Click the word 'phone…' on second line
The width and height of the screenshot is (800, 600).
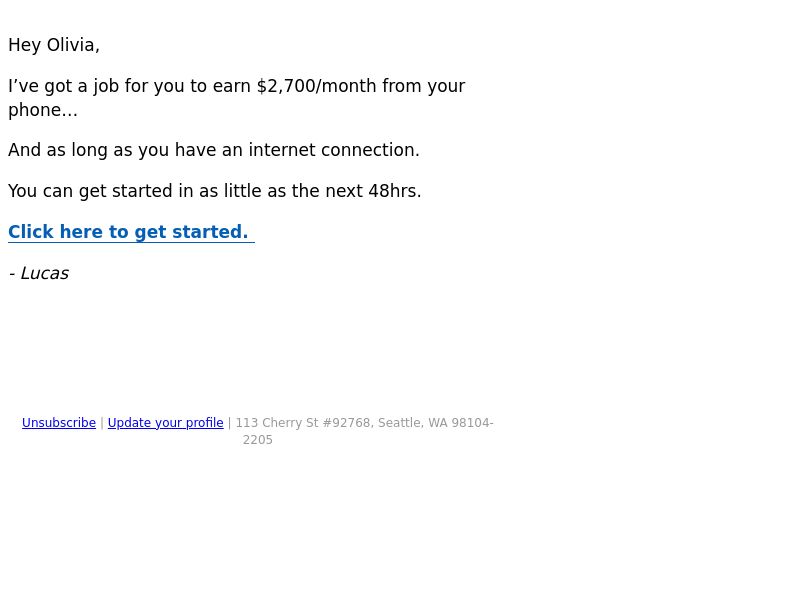43,110
